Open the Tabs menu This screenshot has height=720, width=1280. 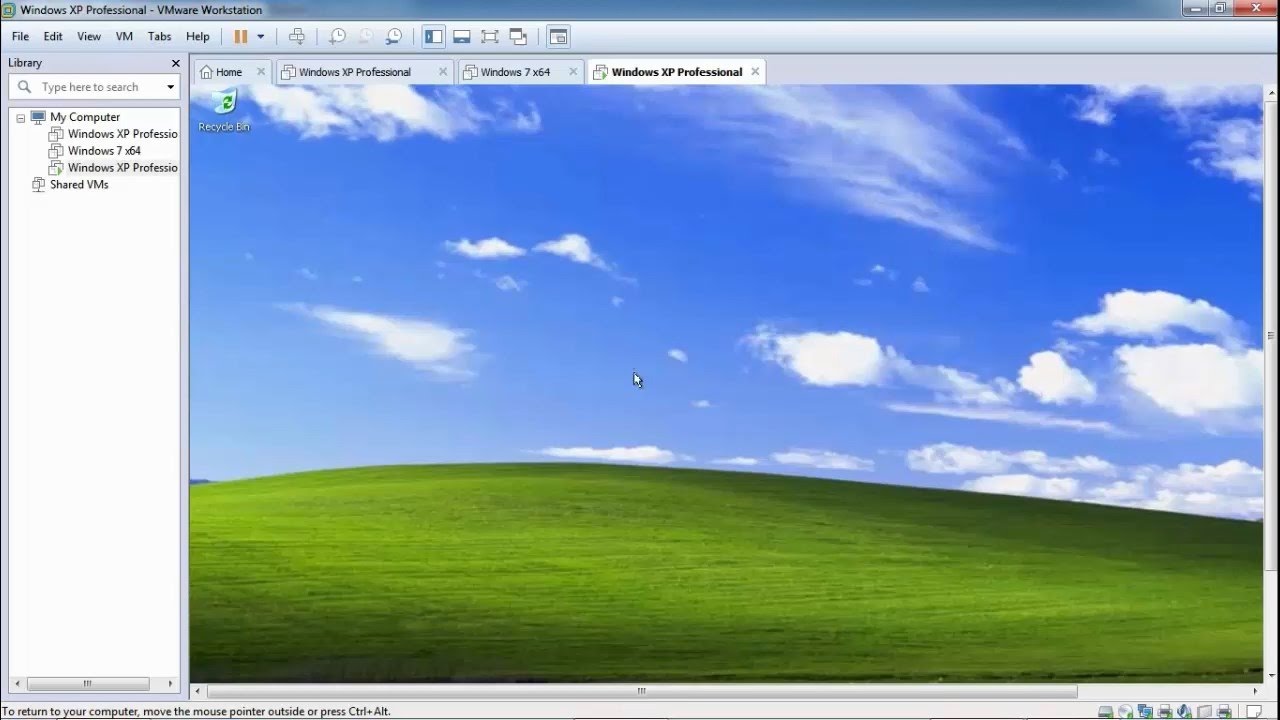click(159, 36)
